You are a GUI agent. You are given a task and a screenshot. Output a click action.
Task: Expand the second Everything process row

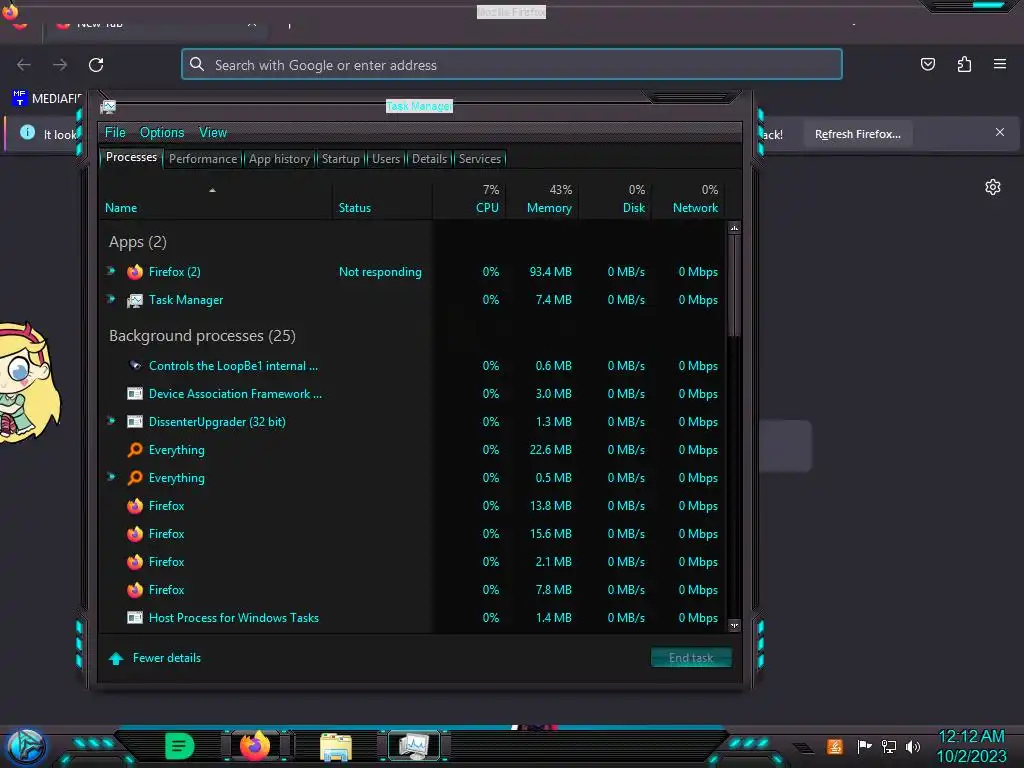pyautogui.click(x=111, y=477)
